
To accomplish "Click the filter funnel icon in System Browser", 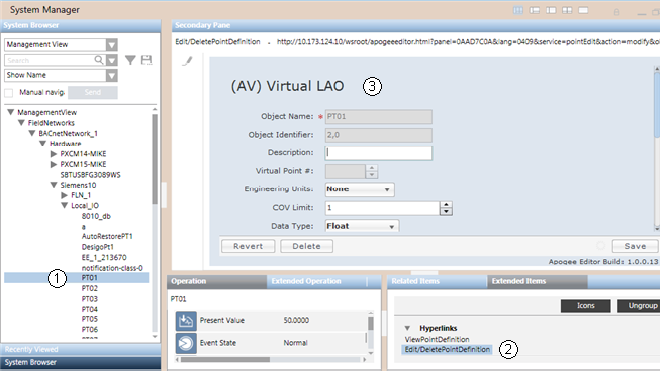I will coord(130,60).
